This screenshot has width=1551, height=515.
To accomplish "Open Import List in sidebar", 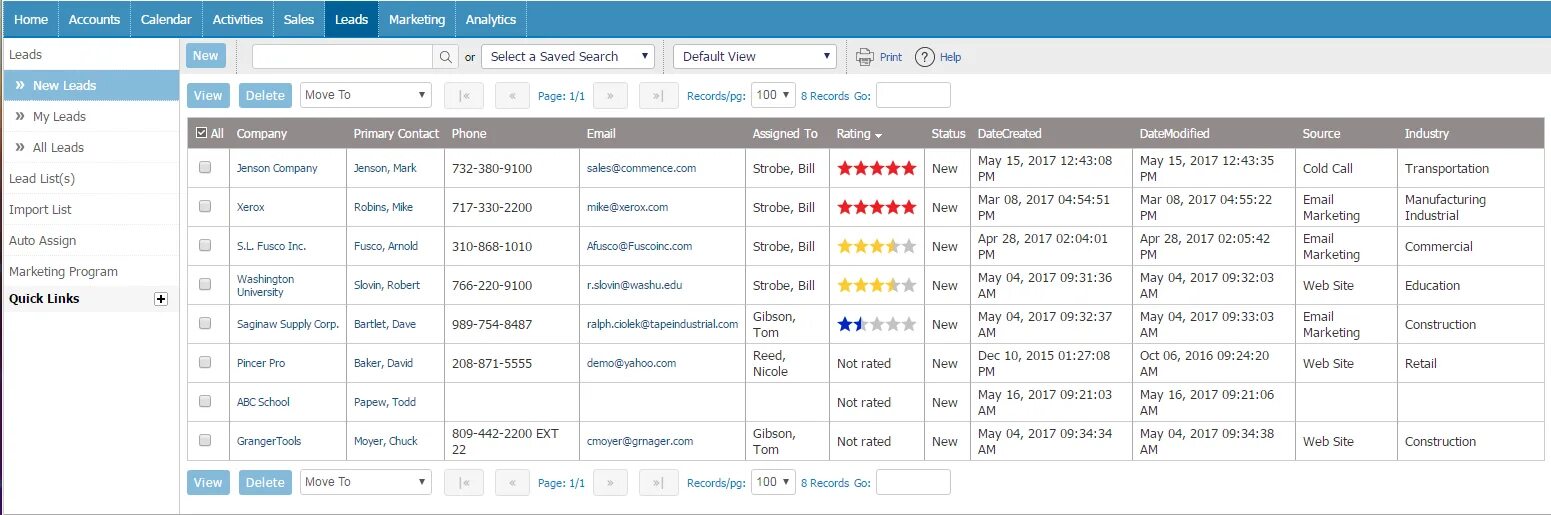I will (x=40, y=209).
